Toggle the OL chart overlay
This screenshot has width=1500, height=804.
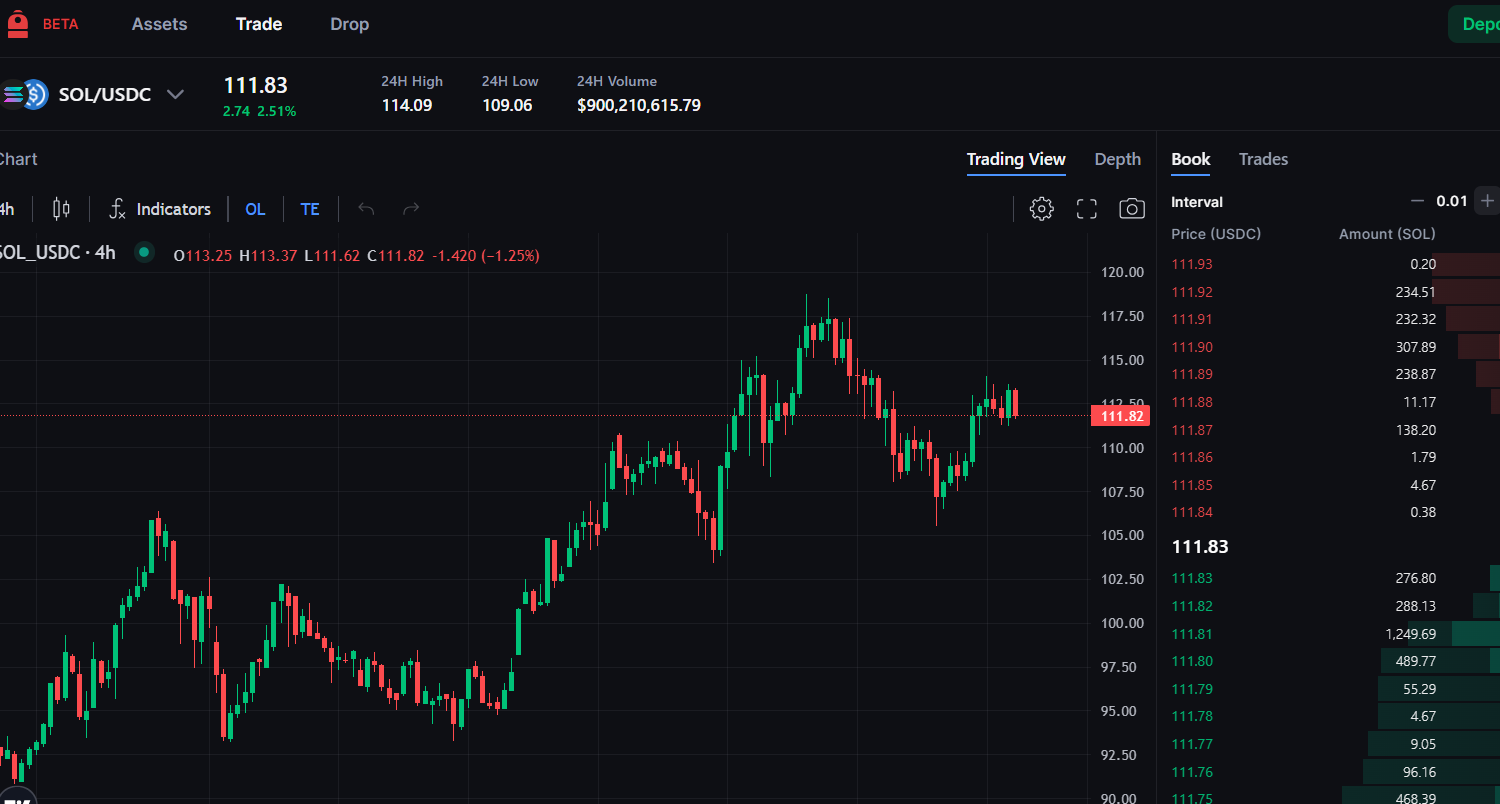point(255,209)
